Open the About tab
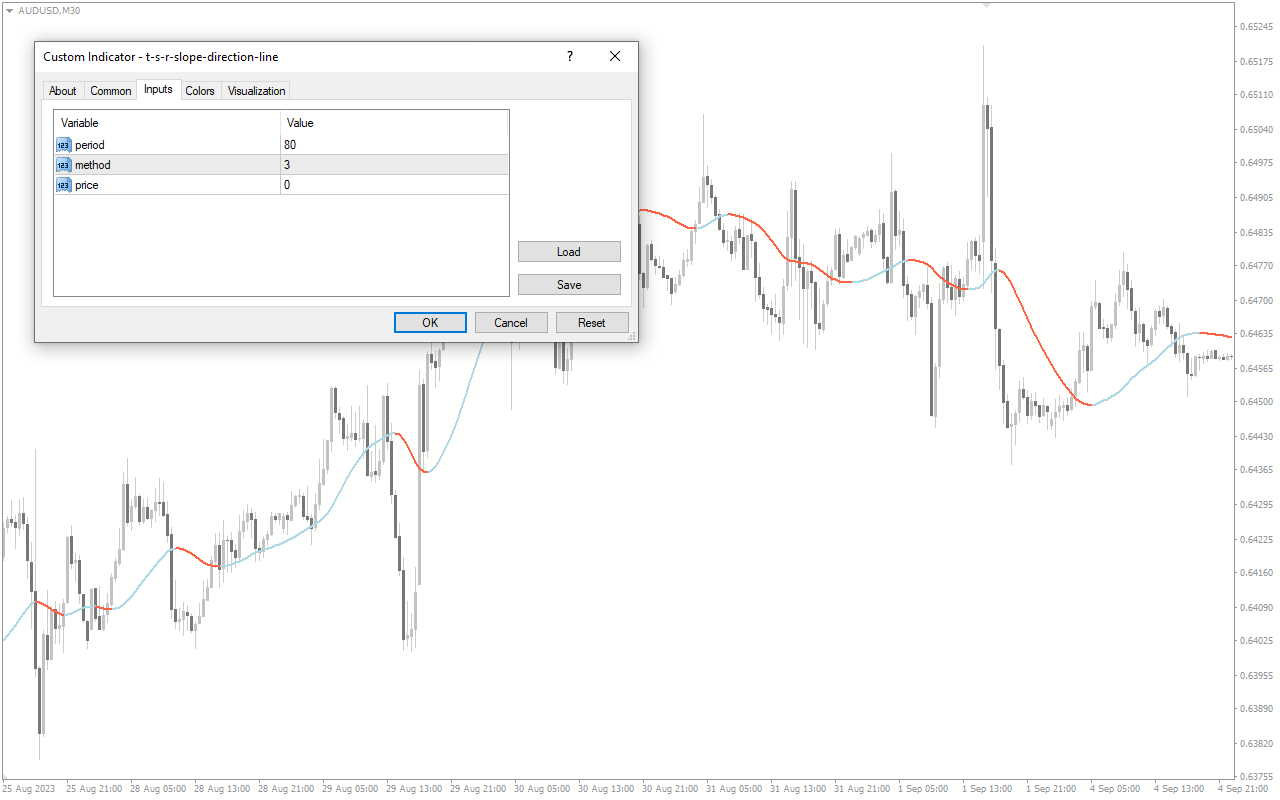The image size is (1280, 800). (63, 91)
